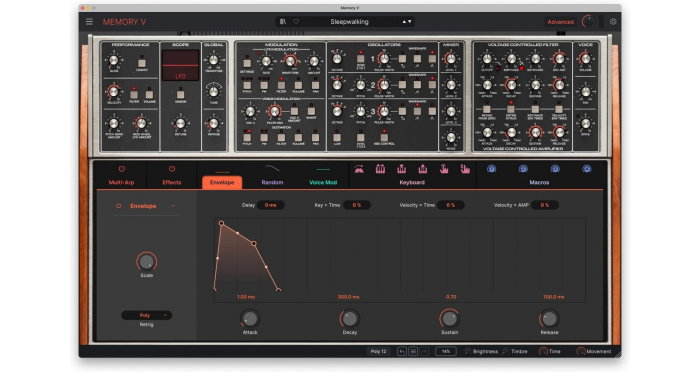Click the Scope LFO display
The height and width of the screenshot is (372, 700).
click(180, 65)
